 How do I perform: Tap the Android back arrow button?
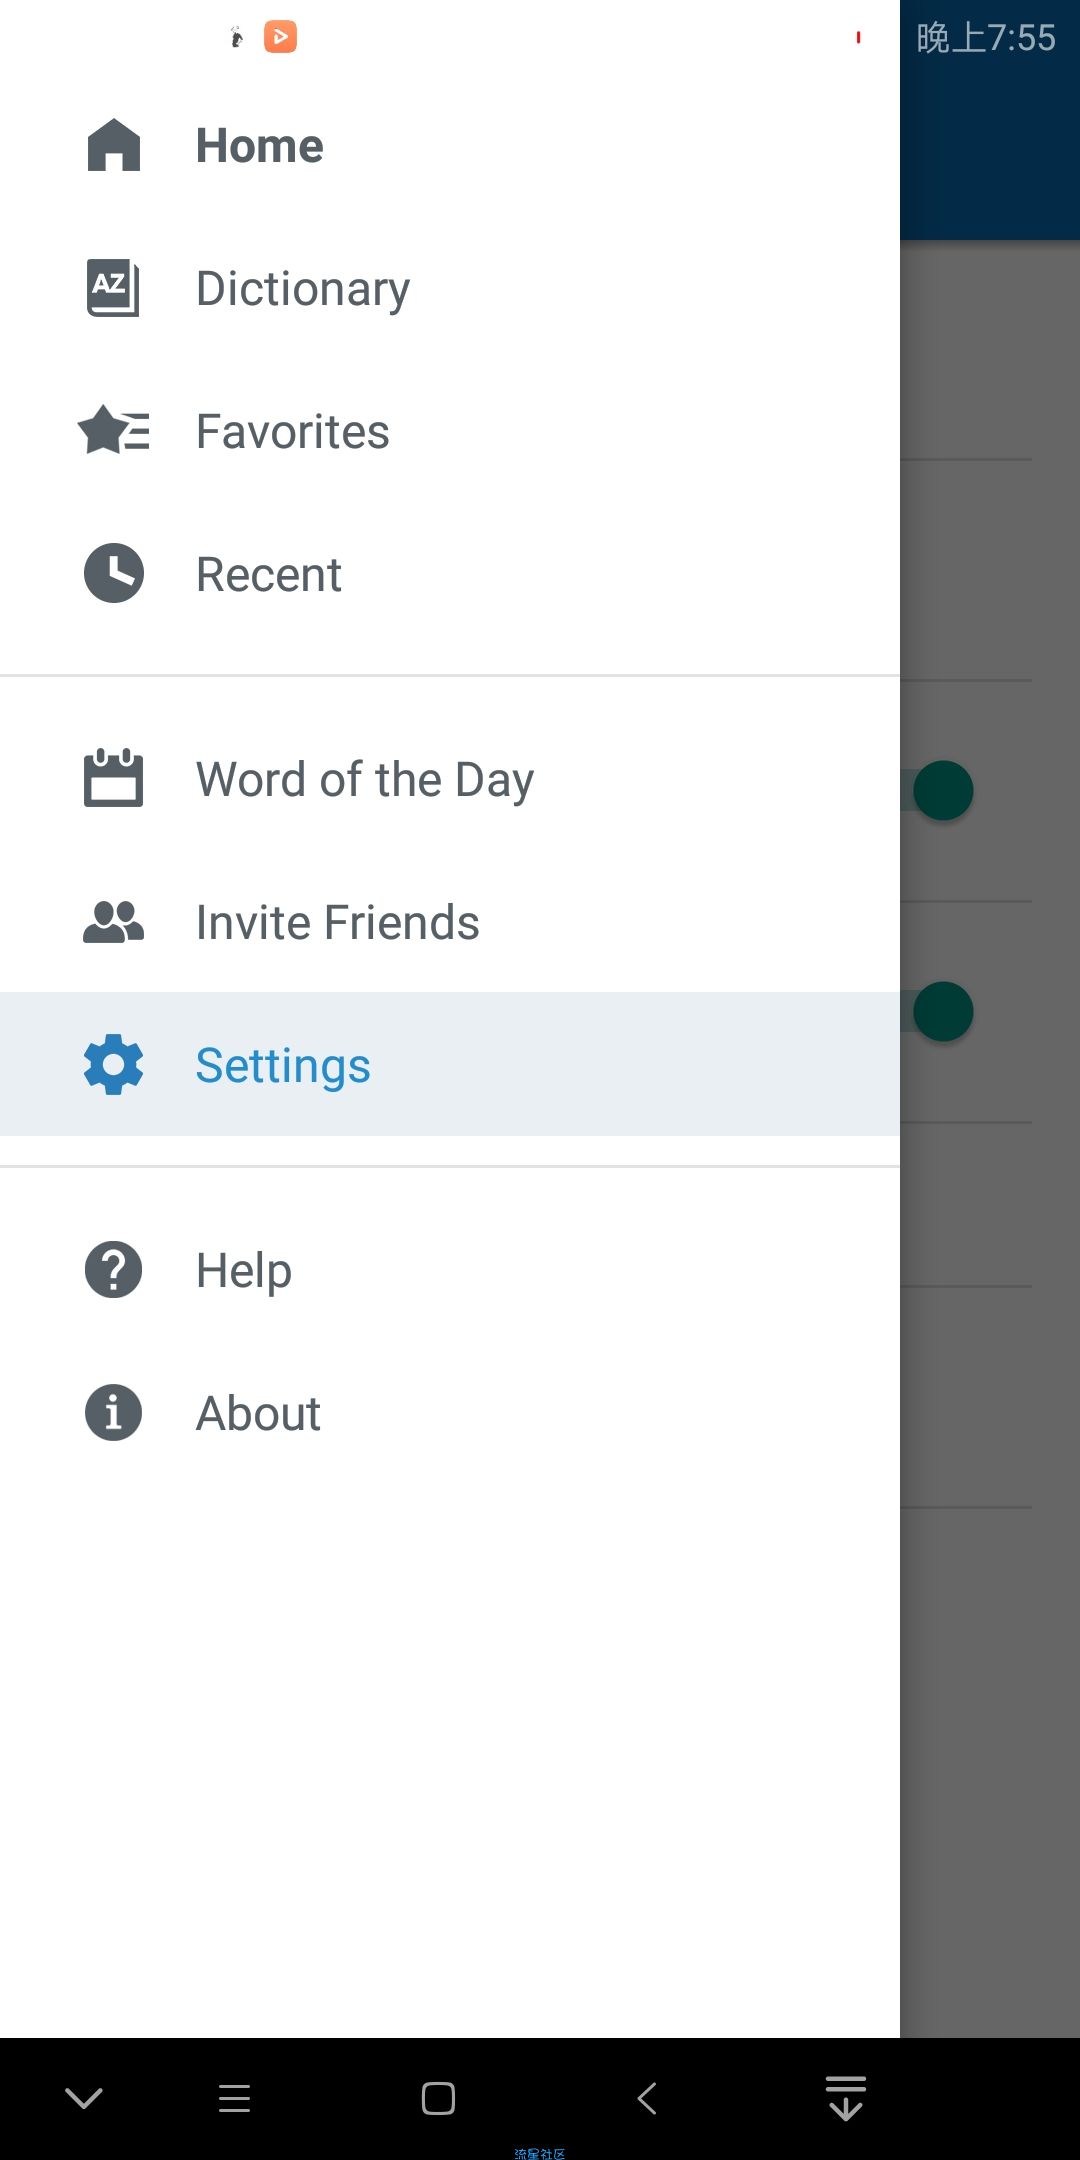click(647, 2098)
